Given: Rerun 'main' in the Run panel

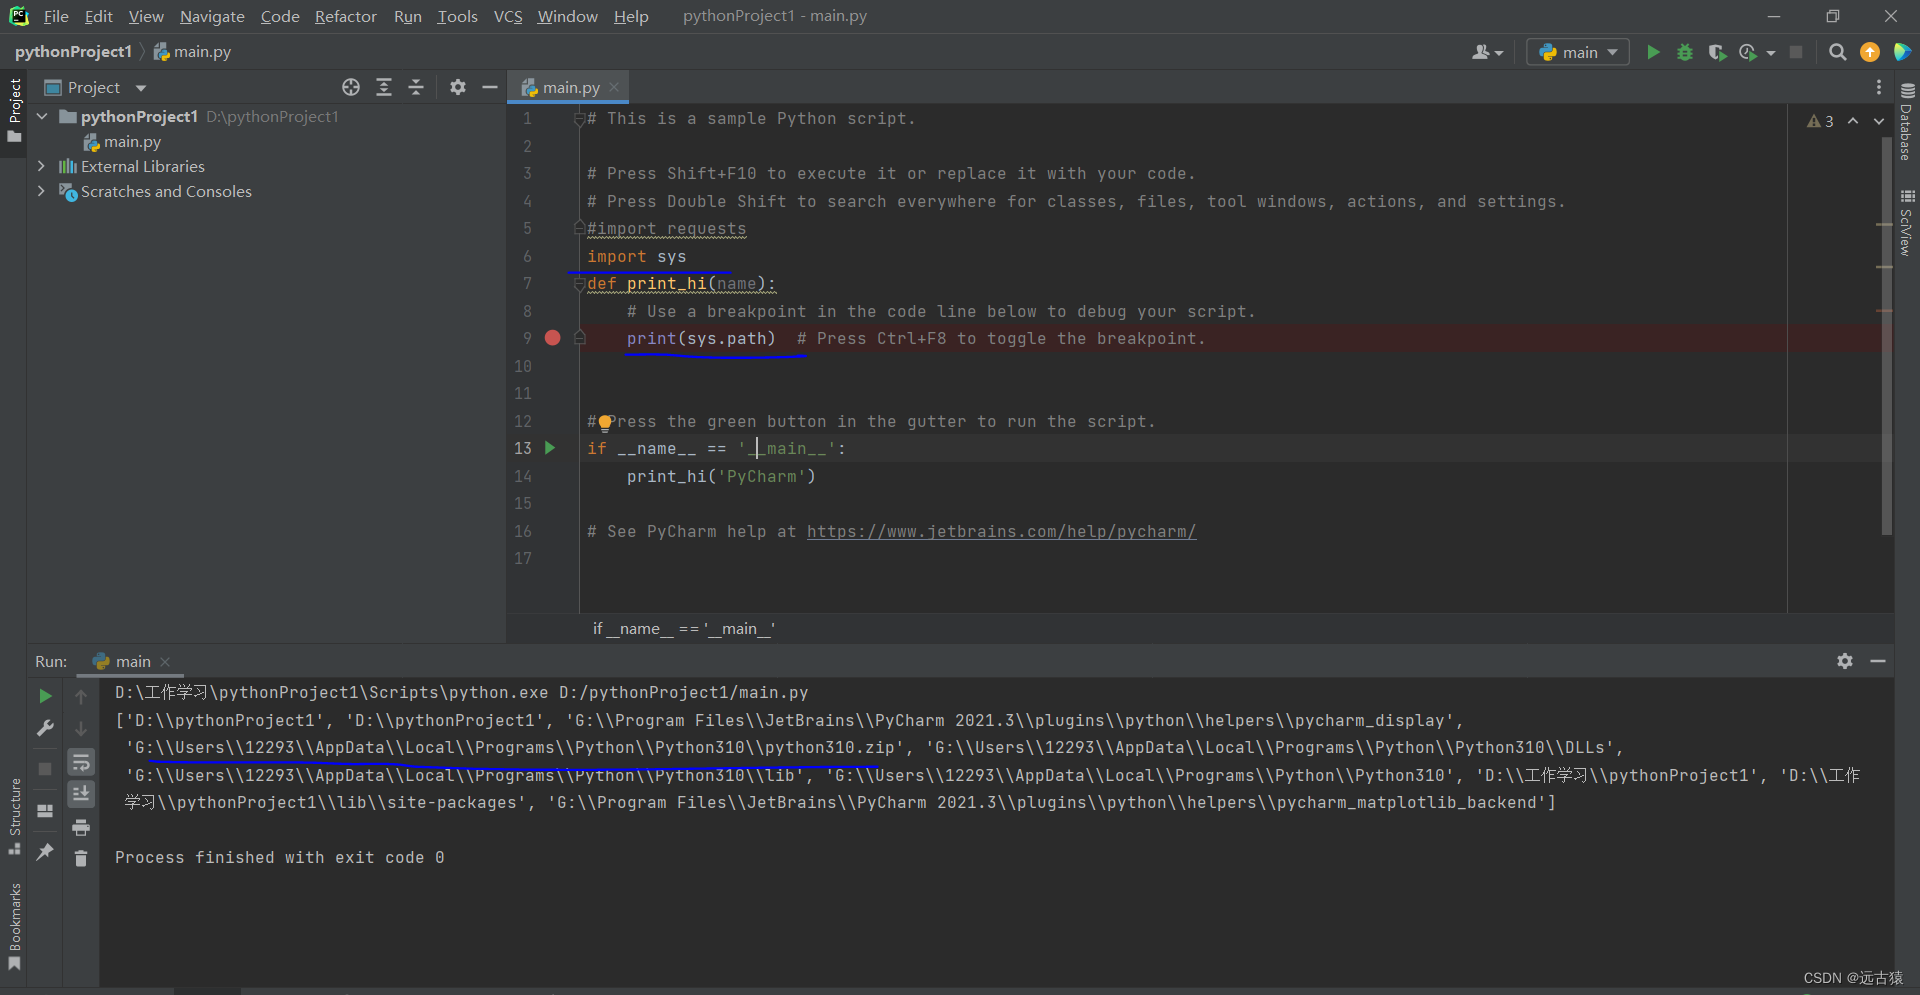Looking at the screenshot, I should pyautogui.click(x=45, y=696).
